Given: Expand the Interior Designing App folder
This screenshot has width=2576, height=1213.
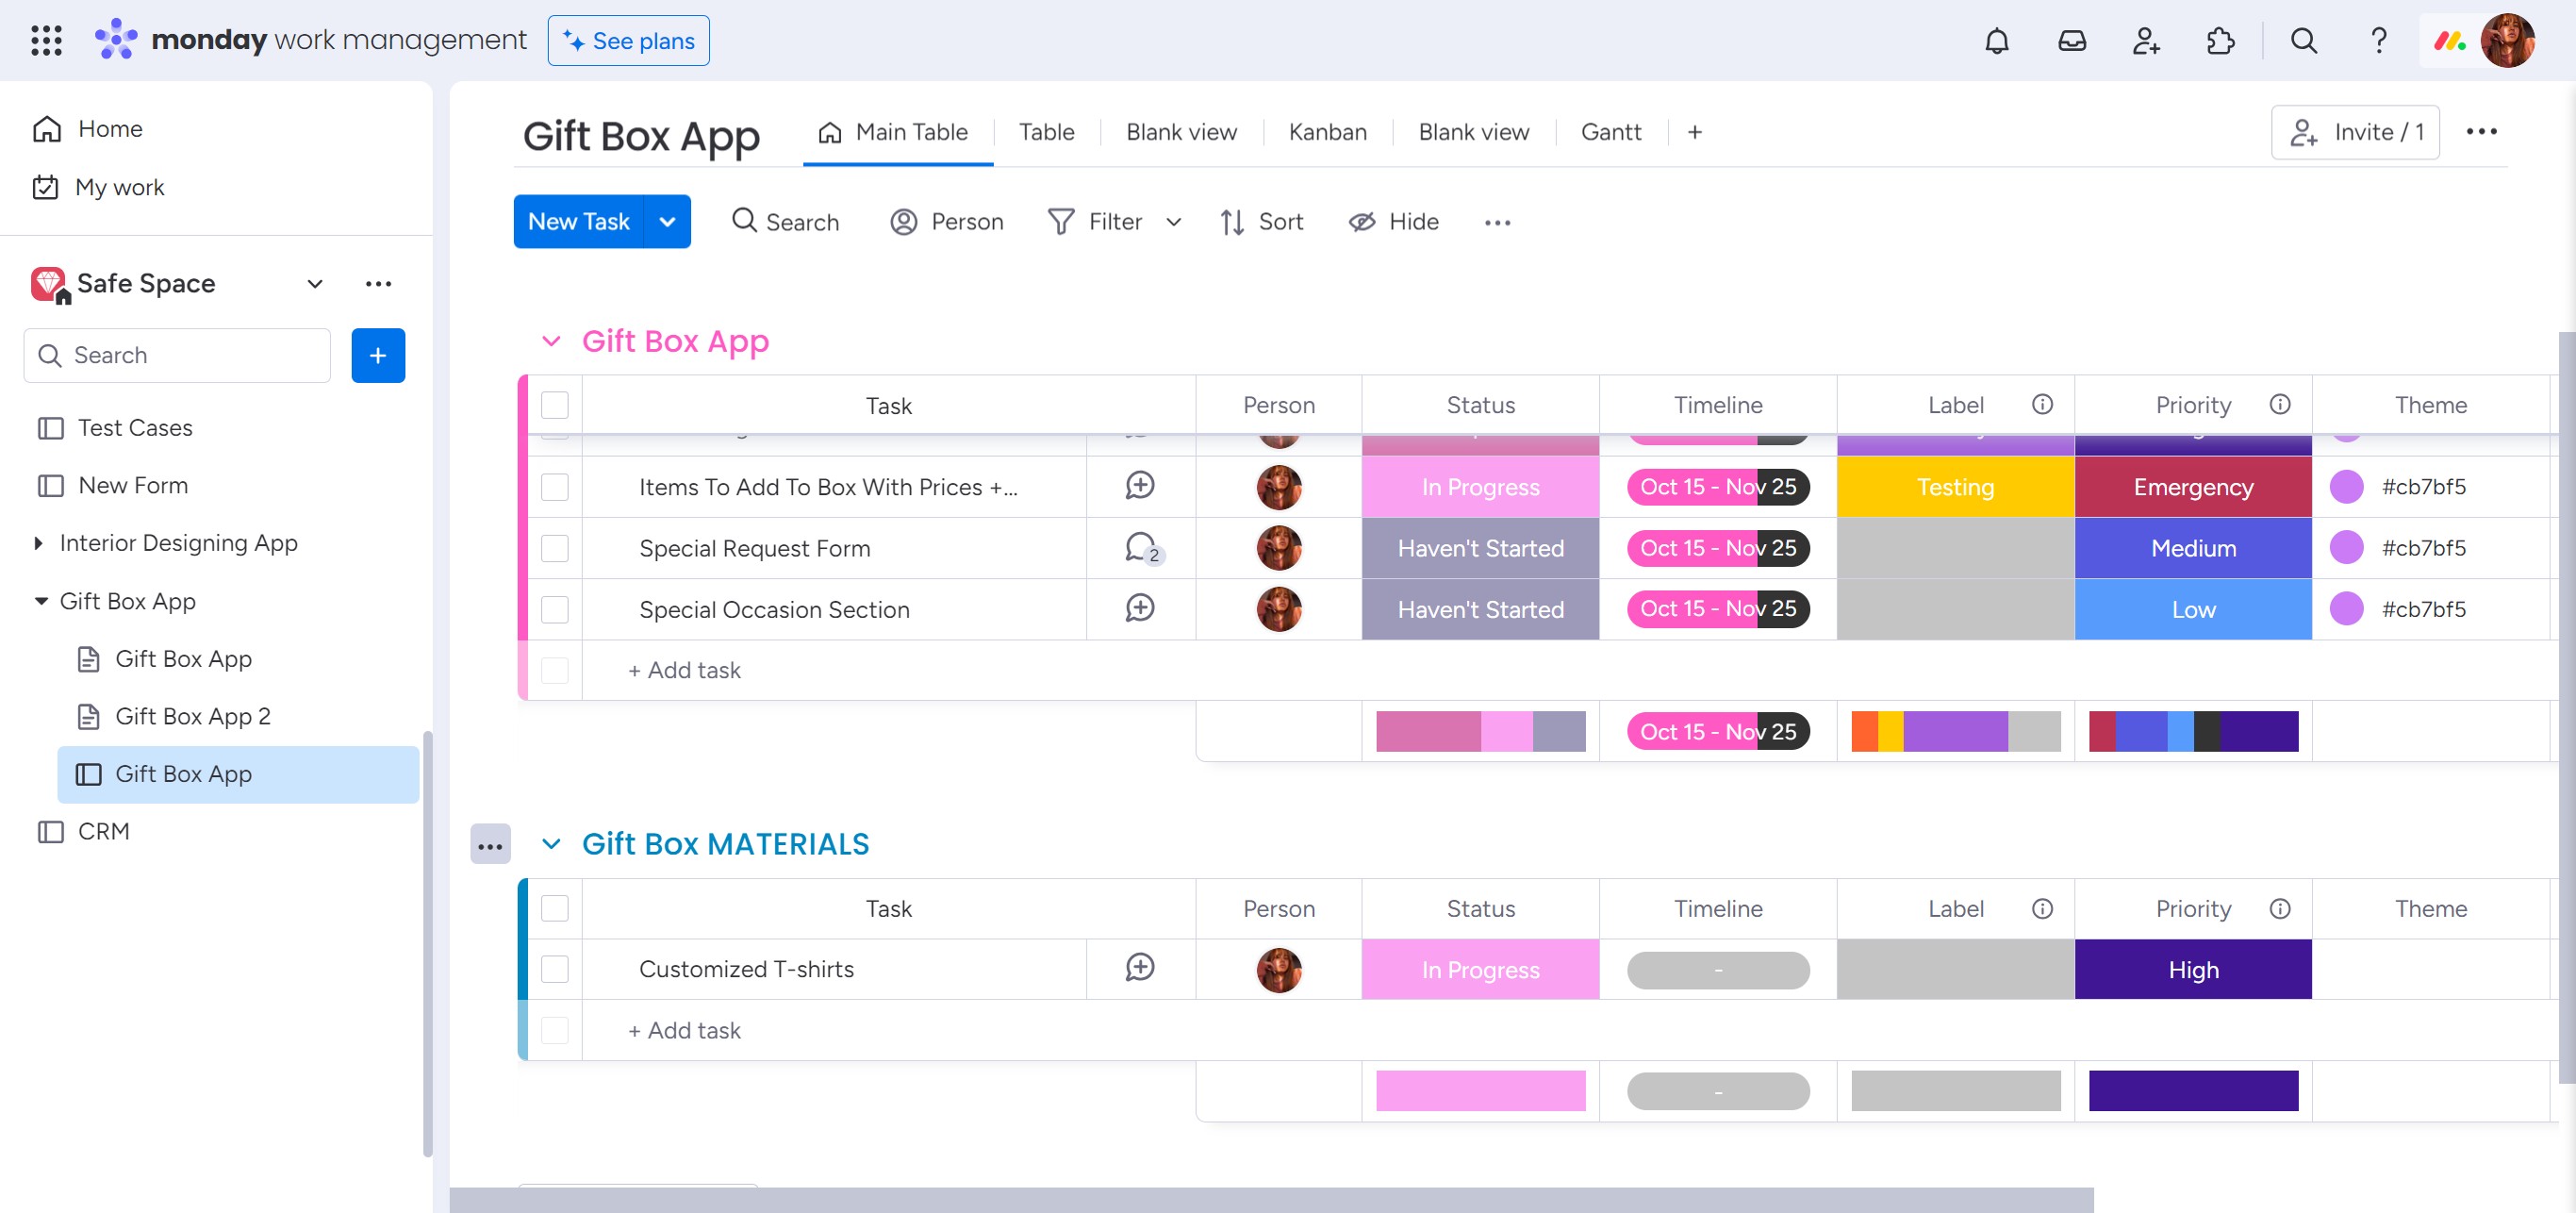Looking at the screenshot, I should point(39,543).
